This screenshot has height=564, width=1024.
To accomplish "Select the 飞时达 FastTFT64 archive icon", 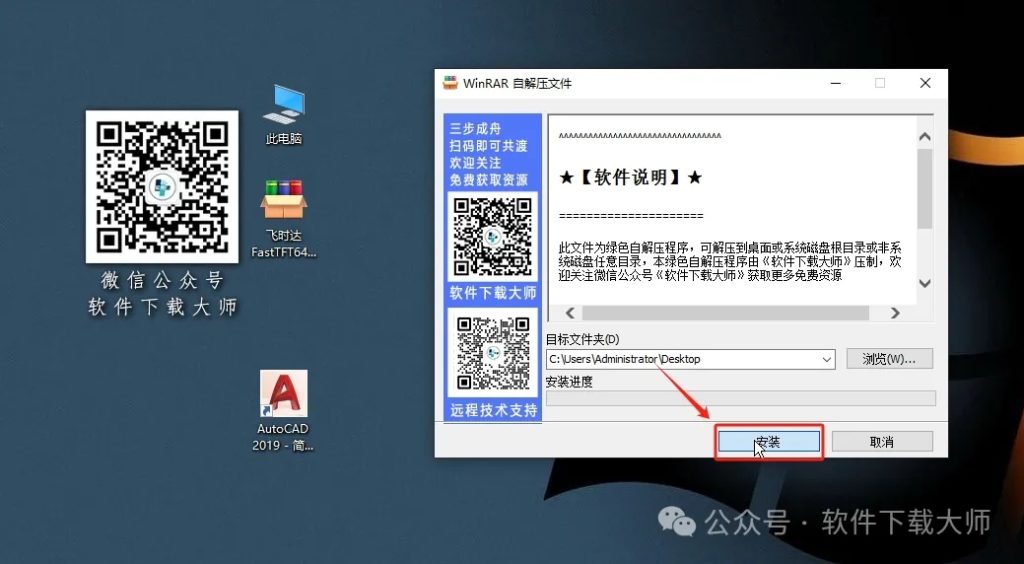I will (283, 219).
